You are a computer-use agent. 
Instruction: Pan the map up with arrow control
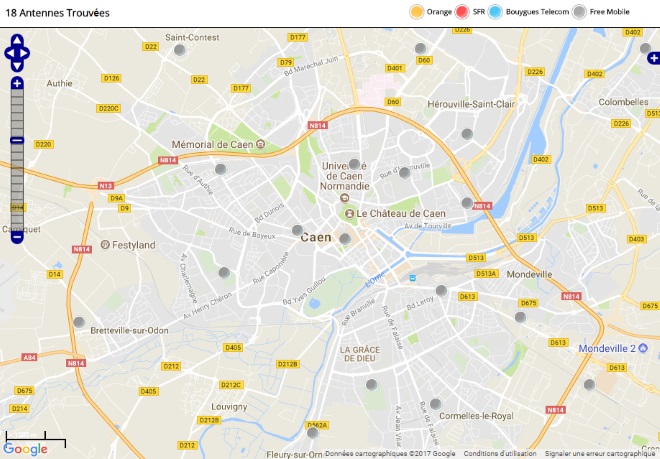click(17, 40)
